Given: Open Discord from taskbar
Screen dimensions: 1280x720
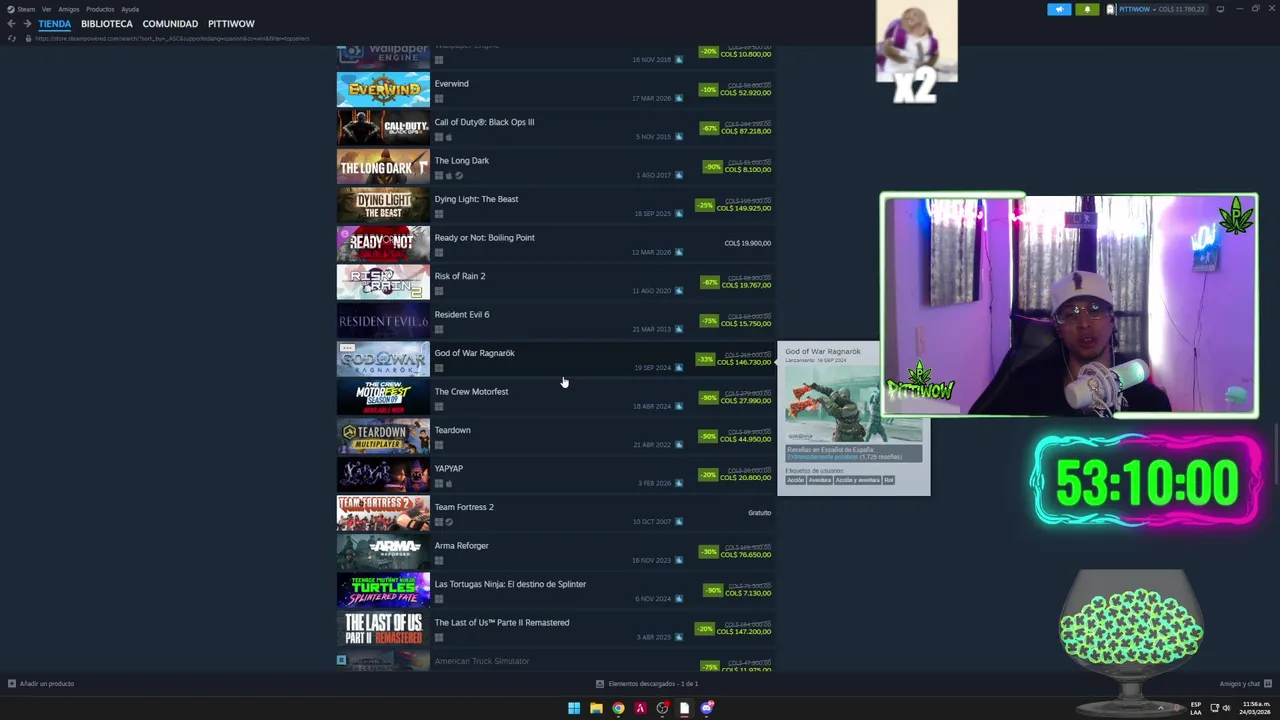Looking at the screenshot, I should 706,708.
